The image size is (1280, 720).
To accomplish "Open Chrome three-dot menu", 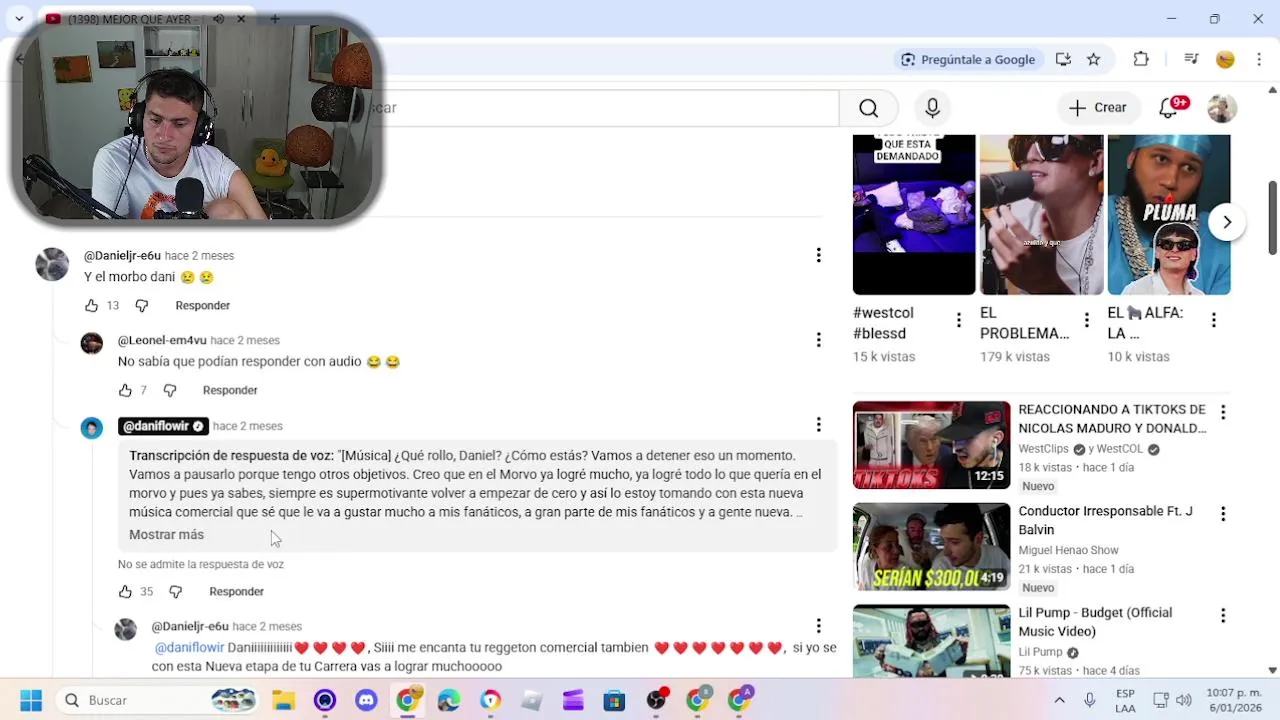I will [1259, 59].
